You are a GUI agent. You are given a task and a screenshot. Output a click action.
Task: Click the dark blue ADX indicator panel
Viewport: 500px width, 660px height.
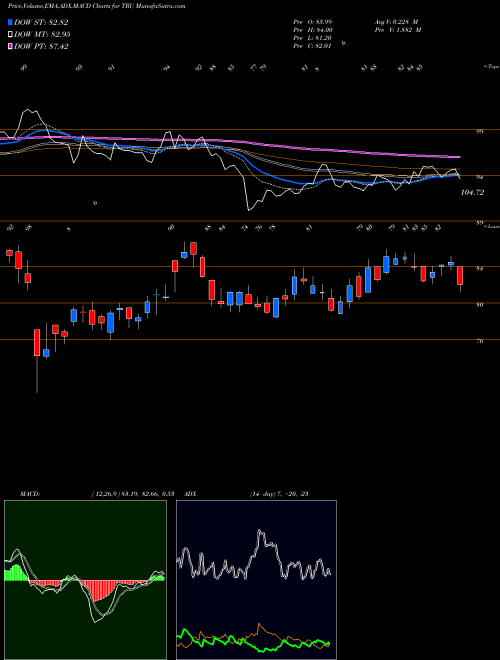tap(256, 580)
